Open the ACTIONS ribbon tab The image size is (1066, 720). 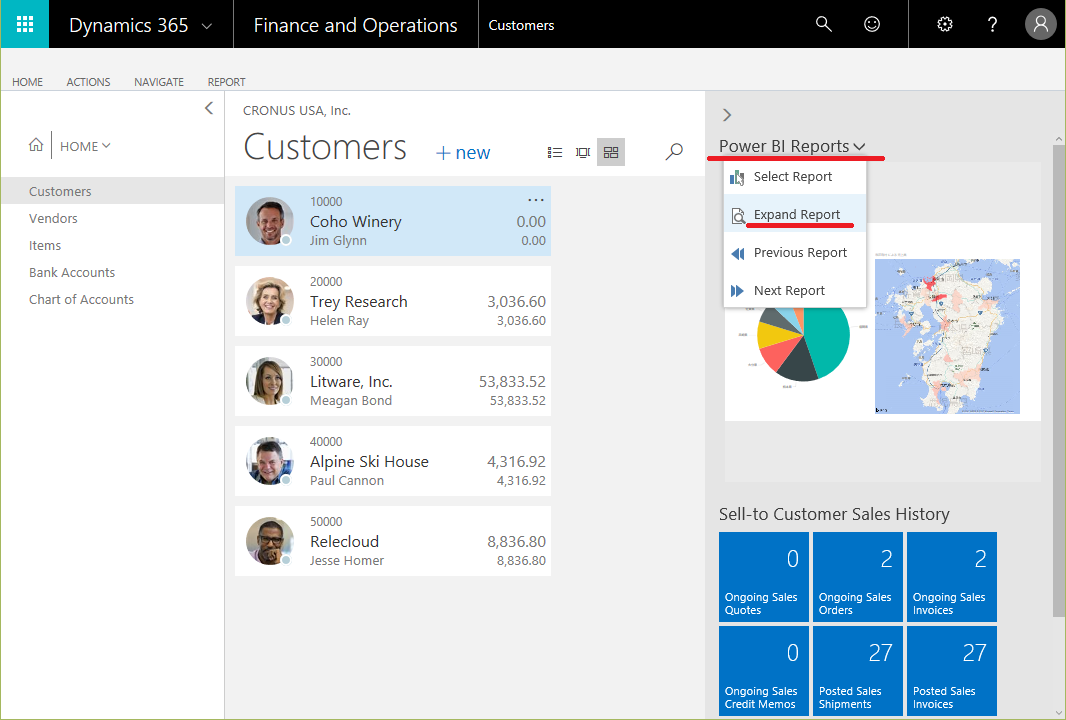pyautogui.click(x=88, y=82)
